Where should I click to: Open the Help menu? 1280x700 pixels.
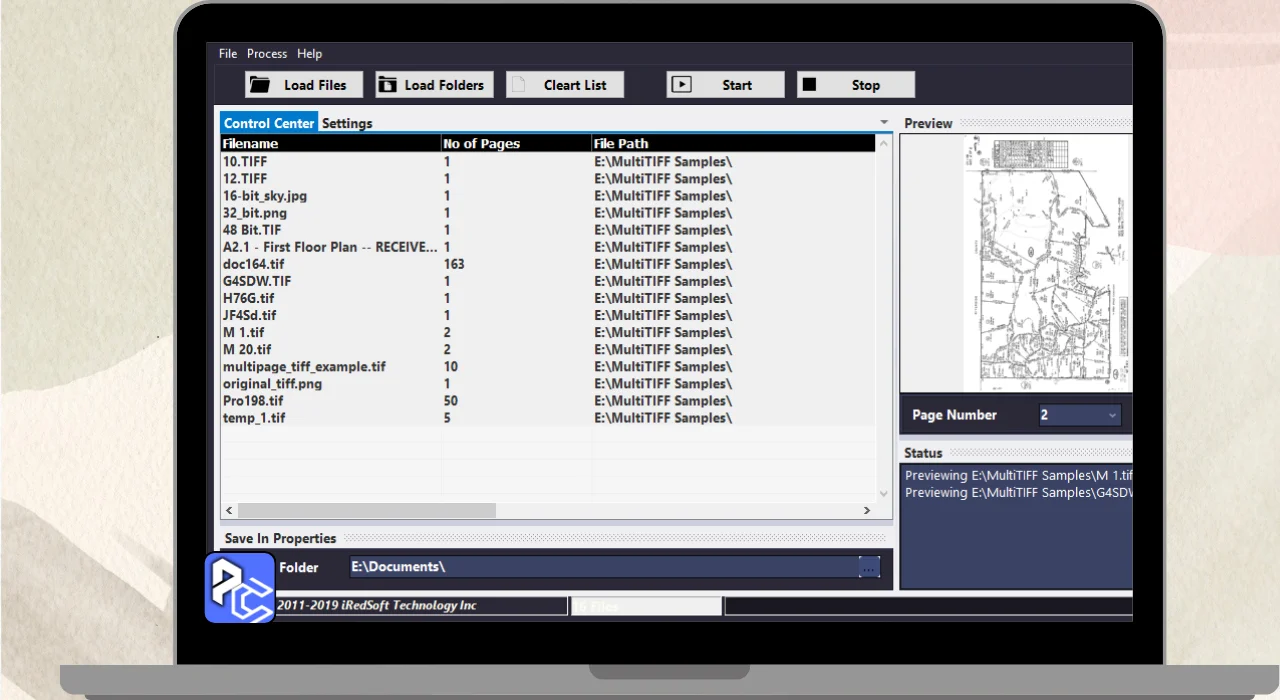point(309,54)
